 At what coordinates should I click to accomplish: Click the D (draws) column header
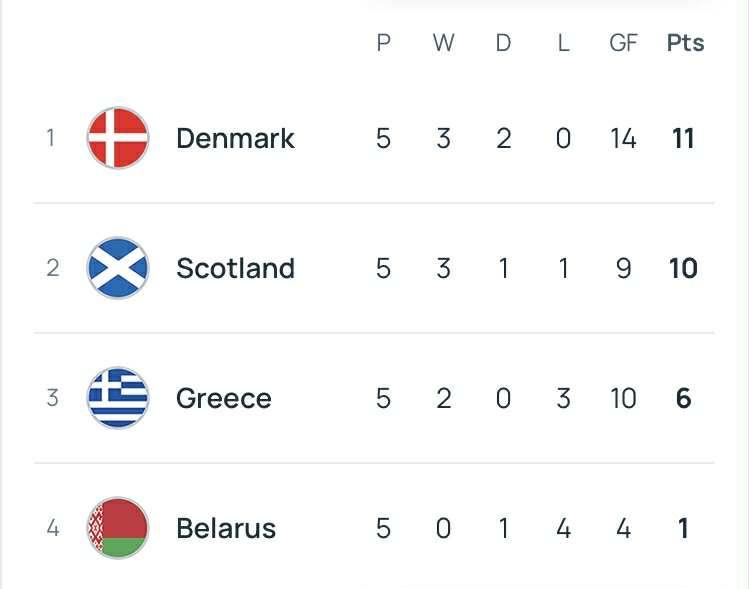click(x=503, y=43)
